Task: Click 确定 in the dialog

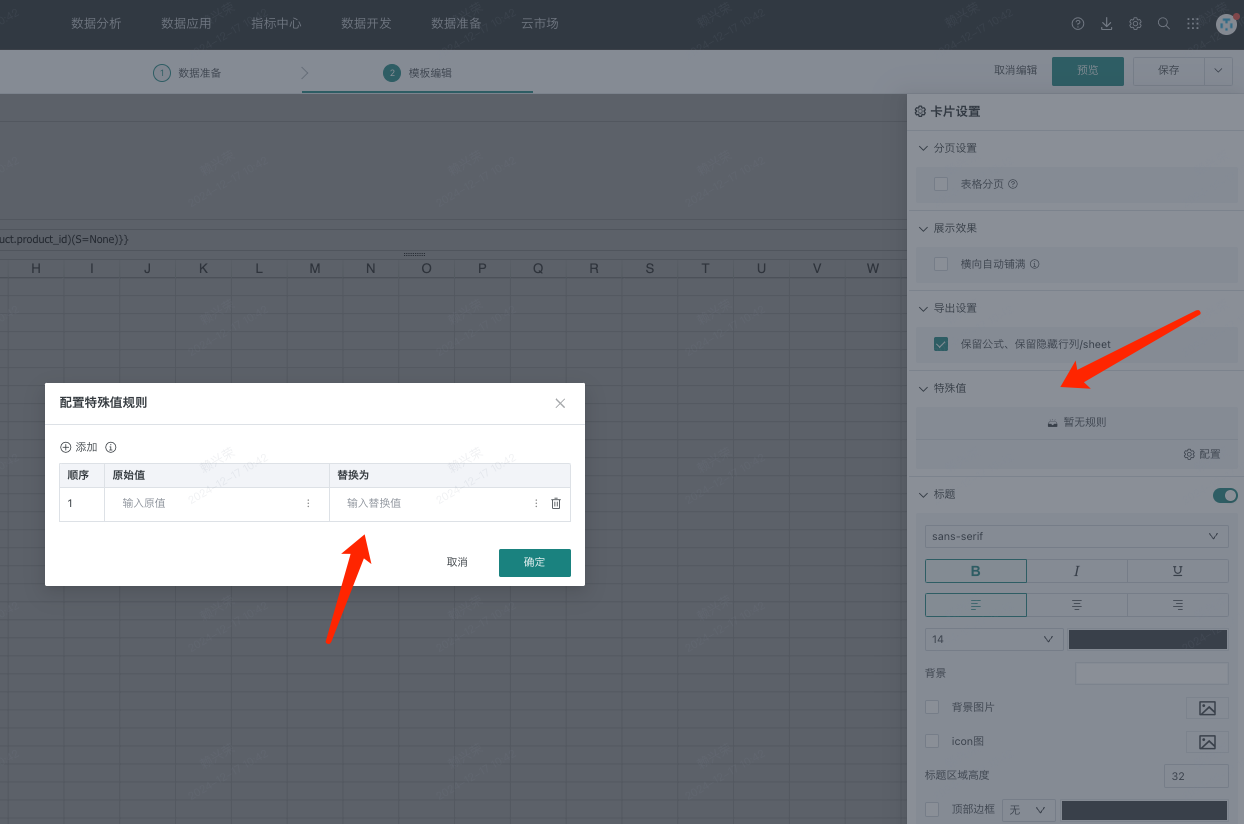Action: coord(535,562)
